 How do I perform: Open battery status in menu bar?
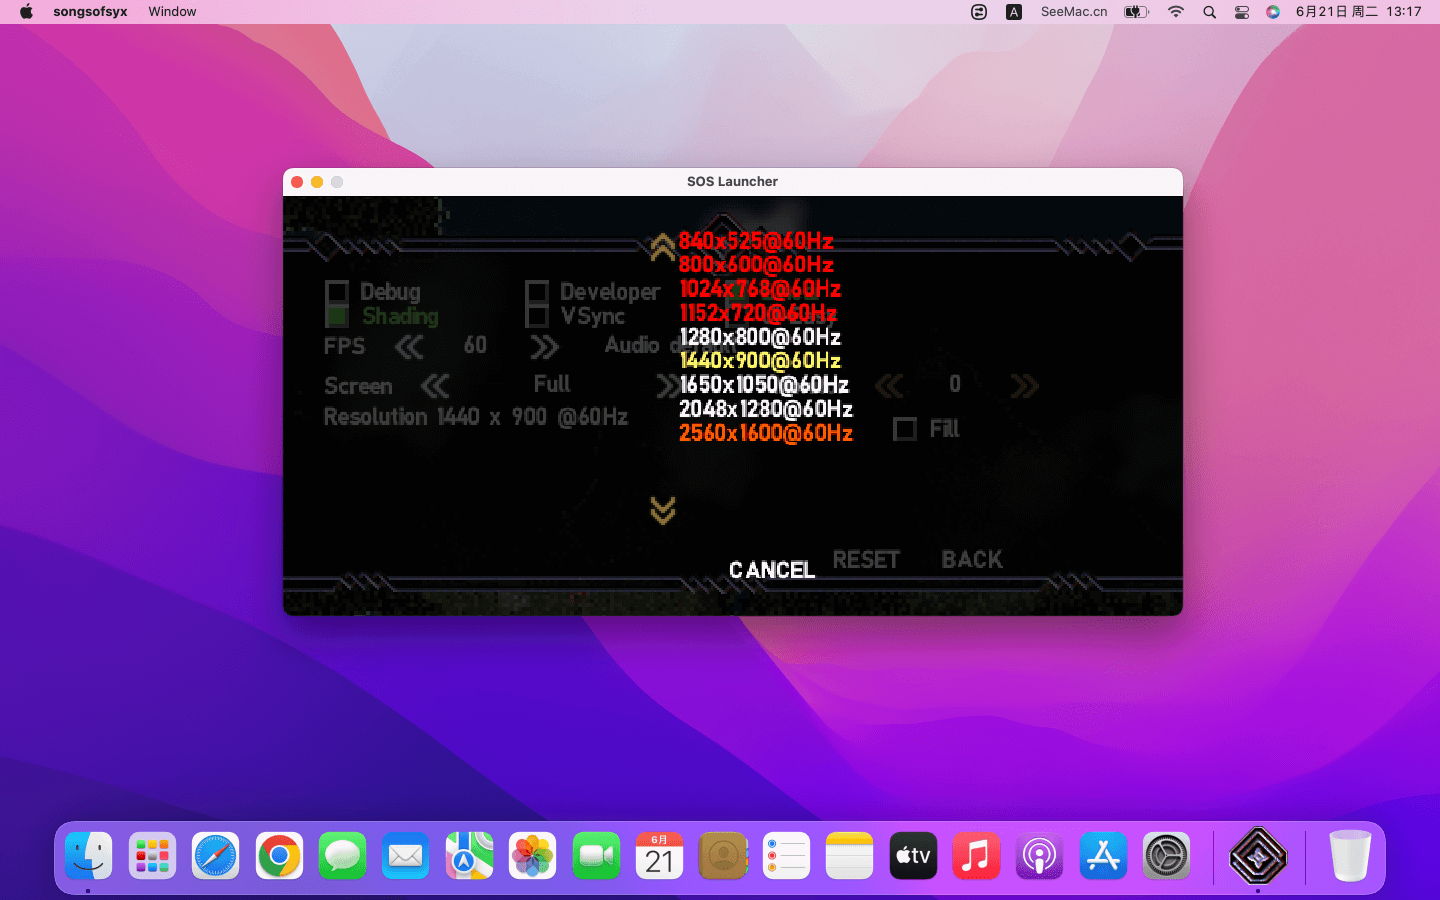(1136, 12)
